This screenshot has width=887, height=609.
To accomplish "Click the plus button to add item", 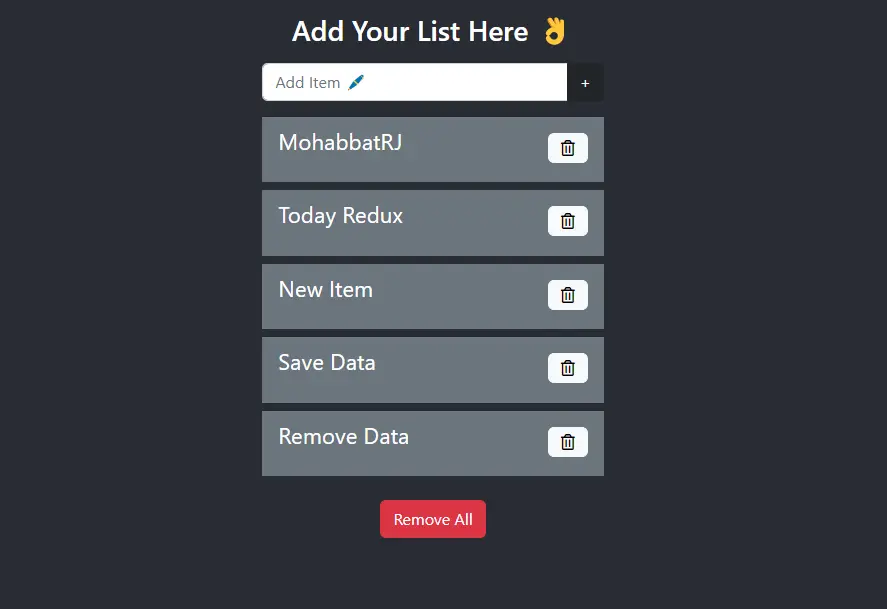I will click(x=585, y=83).
